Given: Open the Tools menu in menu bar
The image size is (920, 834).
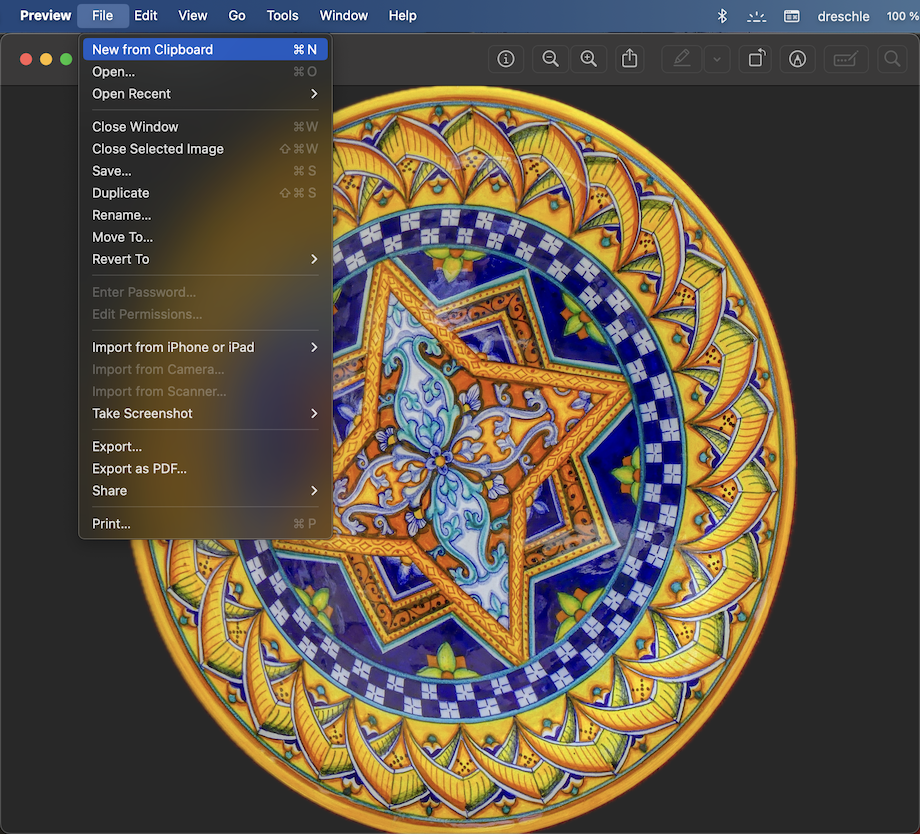Looking at the screenshot, I should pos(282,16).
